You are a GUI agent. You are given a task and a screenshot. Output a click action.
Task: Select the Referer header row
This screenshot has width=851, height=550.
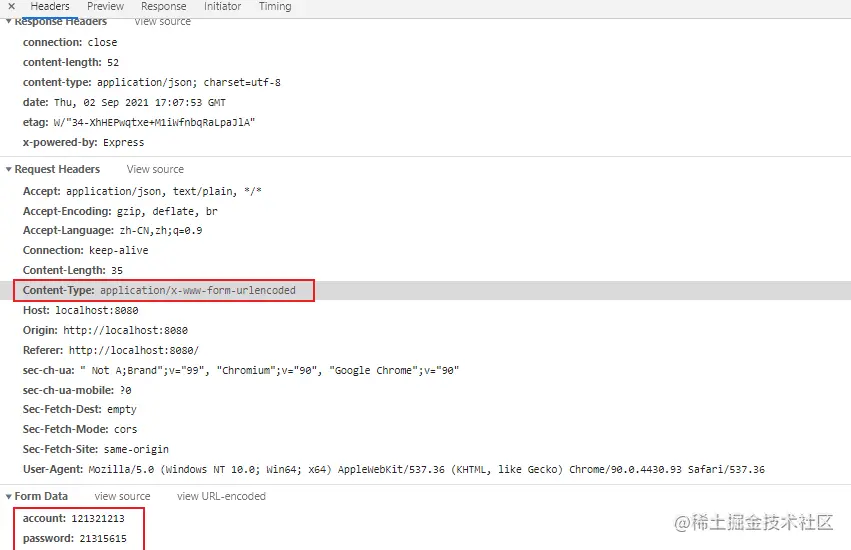coord(111,351)
